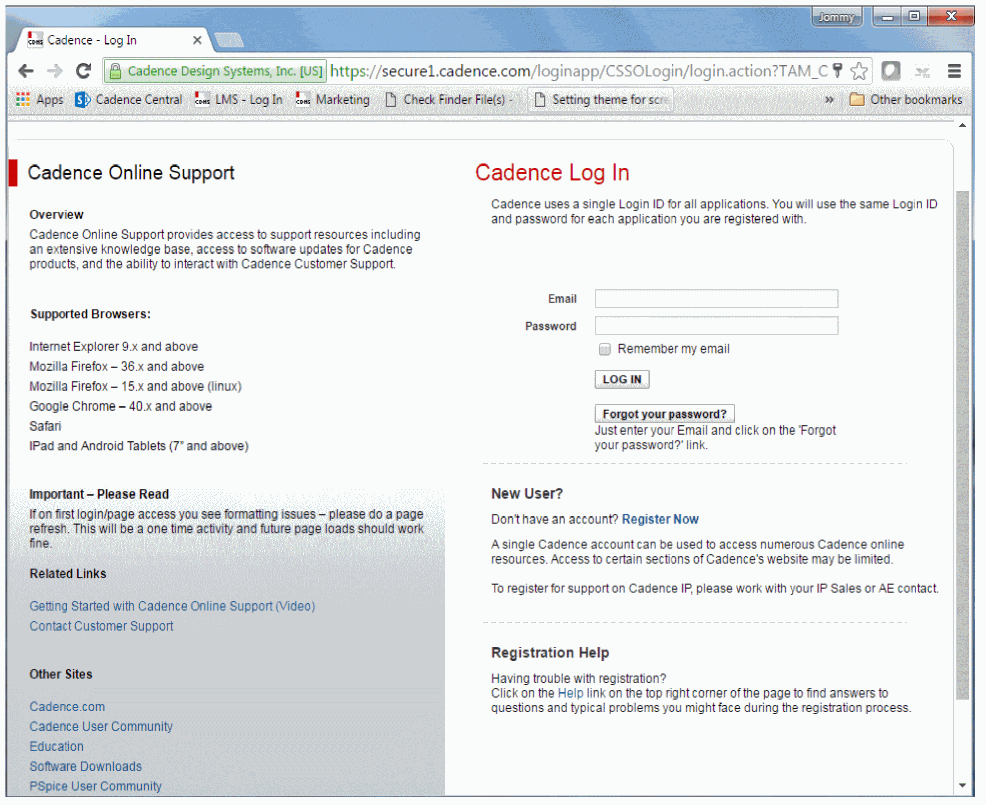Image resolution: width=986 pixels, height=805 pixels.
Task: Click the Jommy user profile button
Action: click(x=835, y=17)
